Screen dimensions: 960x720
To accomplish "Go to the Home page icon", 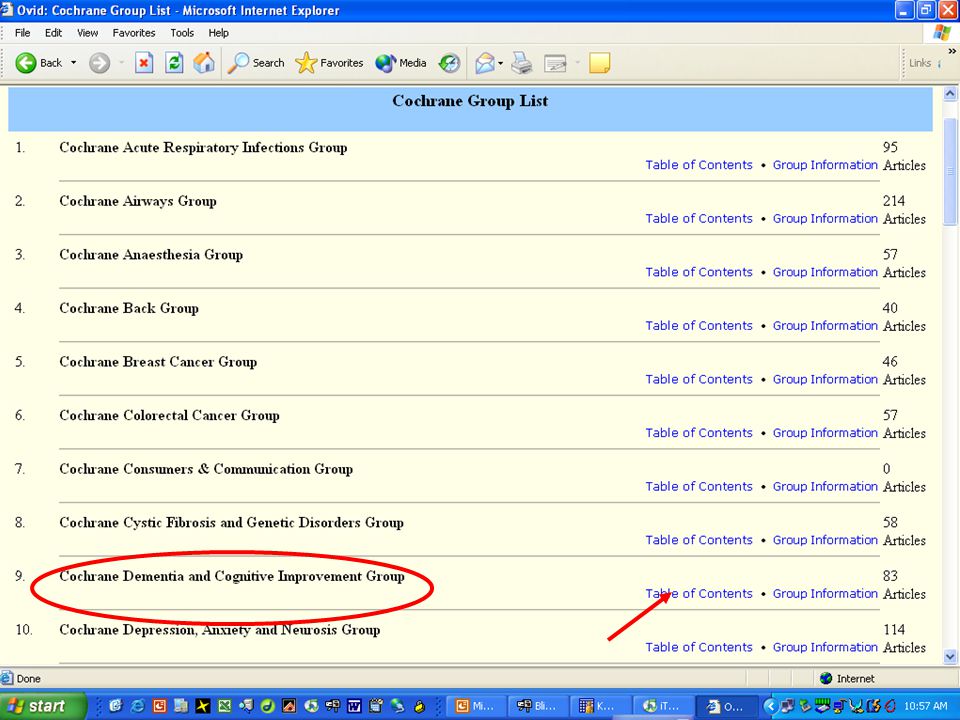I will [x=204, y=62].
